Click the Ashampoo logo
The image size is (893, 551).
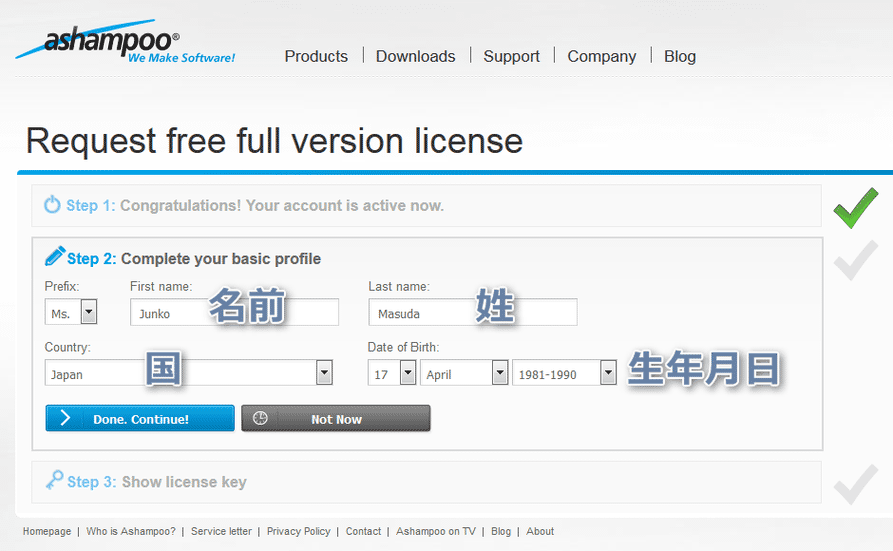[125, 41]
